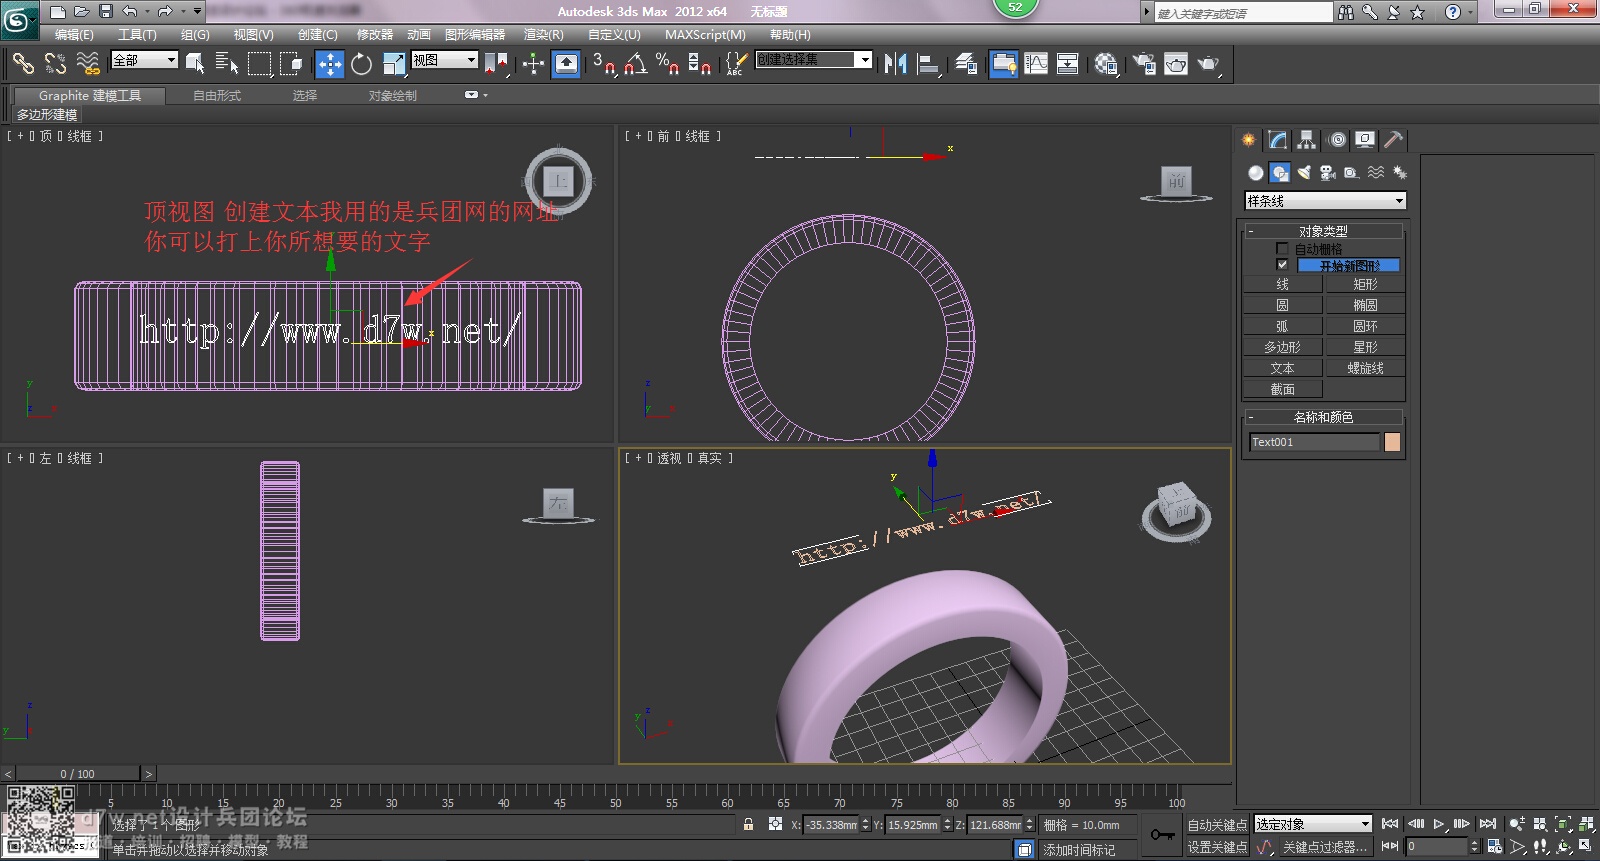
Task: Toggle Spinner Snap
Action: (700, 64)
